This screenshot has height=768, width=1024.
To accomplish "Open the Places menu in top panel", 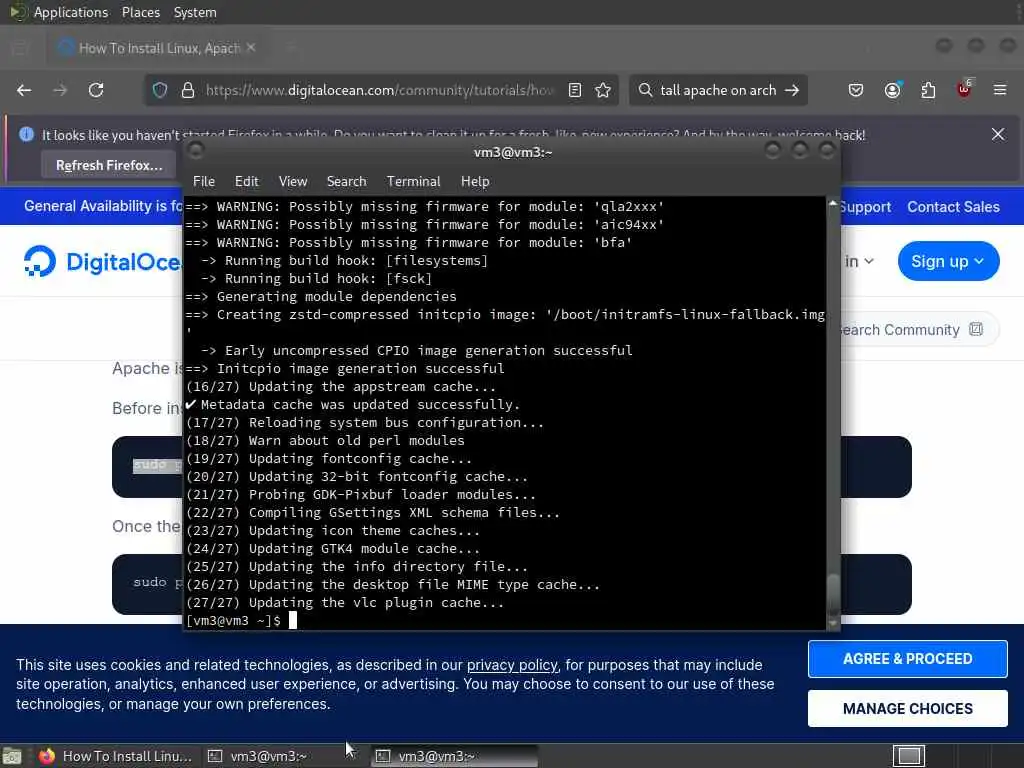I will [x=141, y=12].
